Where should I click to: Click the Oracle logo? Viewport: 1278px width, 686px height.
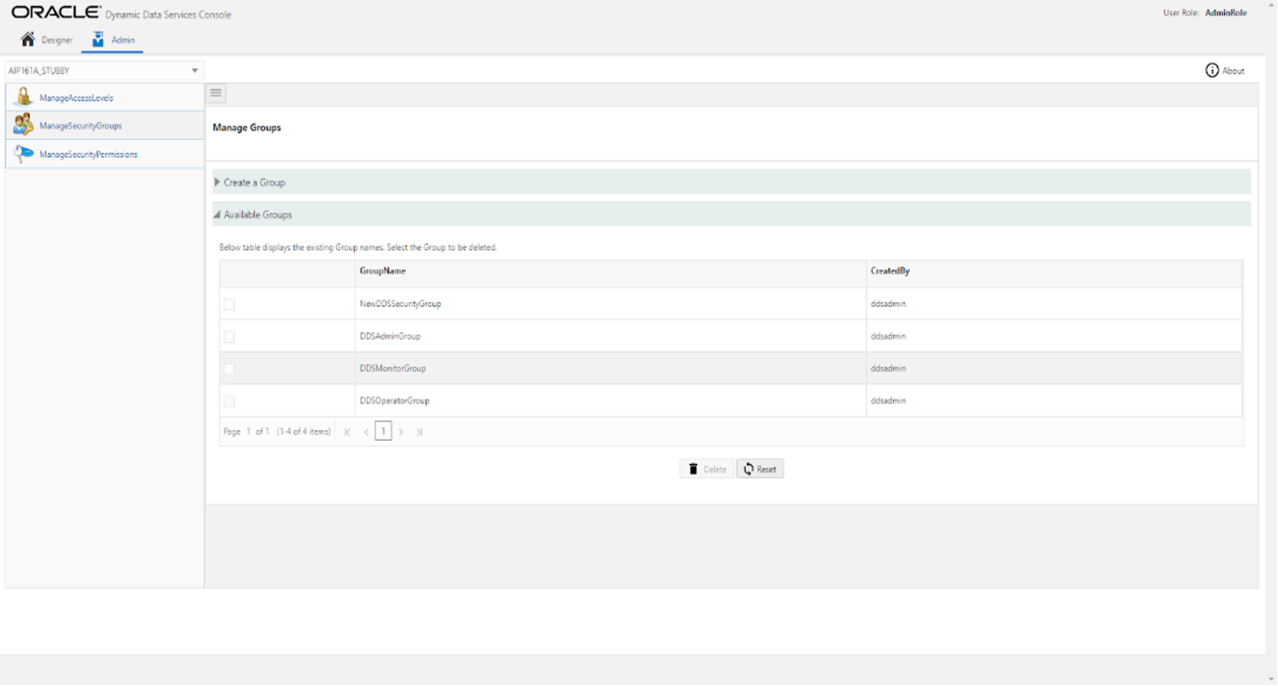pyautogui.click(x=56, y=13)
